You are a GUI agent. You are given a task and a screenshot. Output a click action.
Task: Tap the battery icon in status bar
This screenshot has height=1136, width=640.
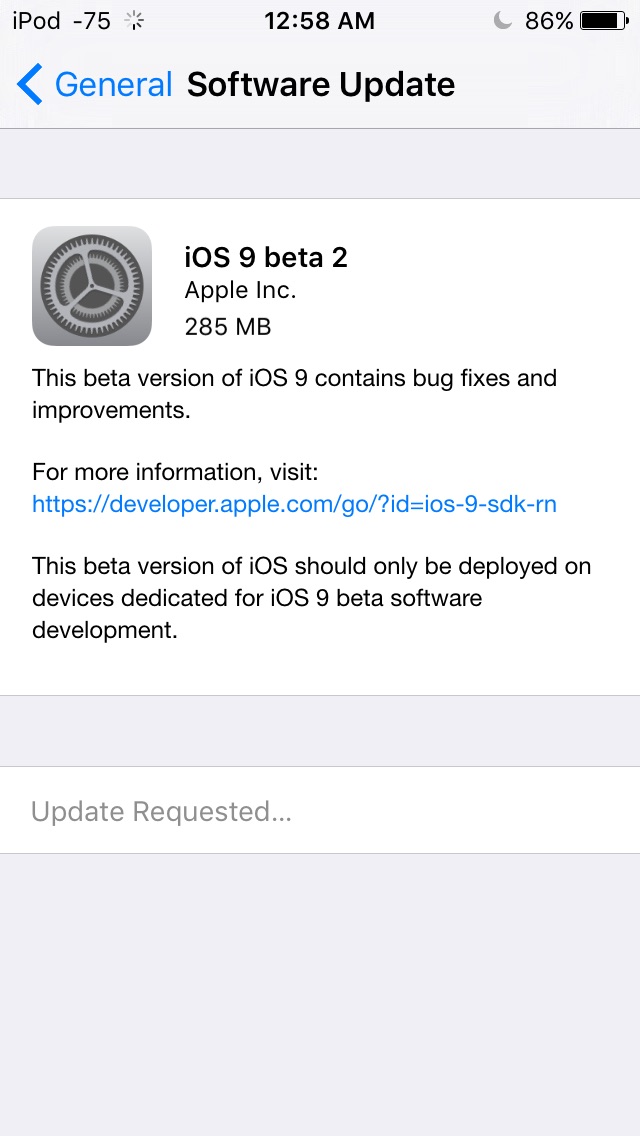[x=605, y=21]
